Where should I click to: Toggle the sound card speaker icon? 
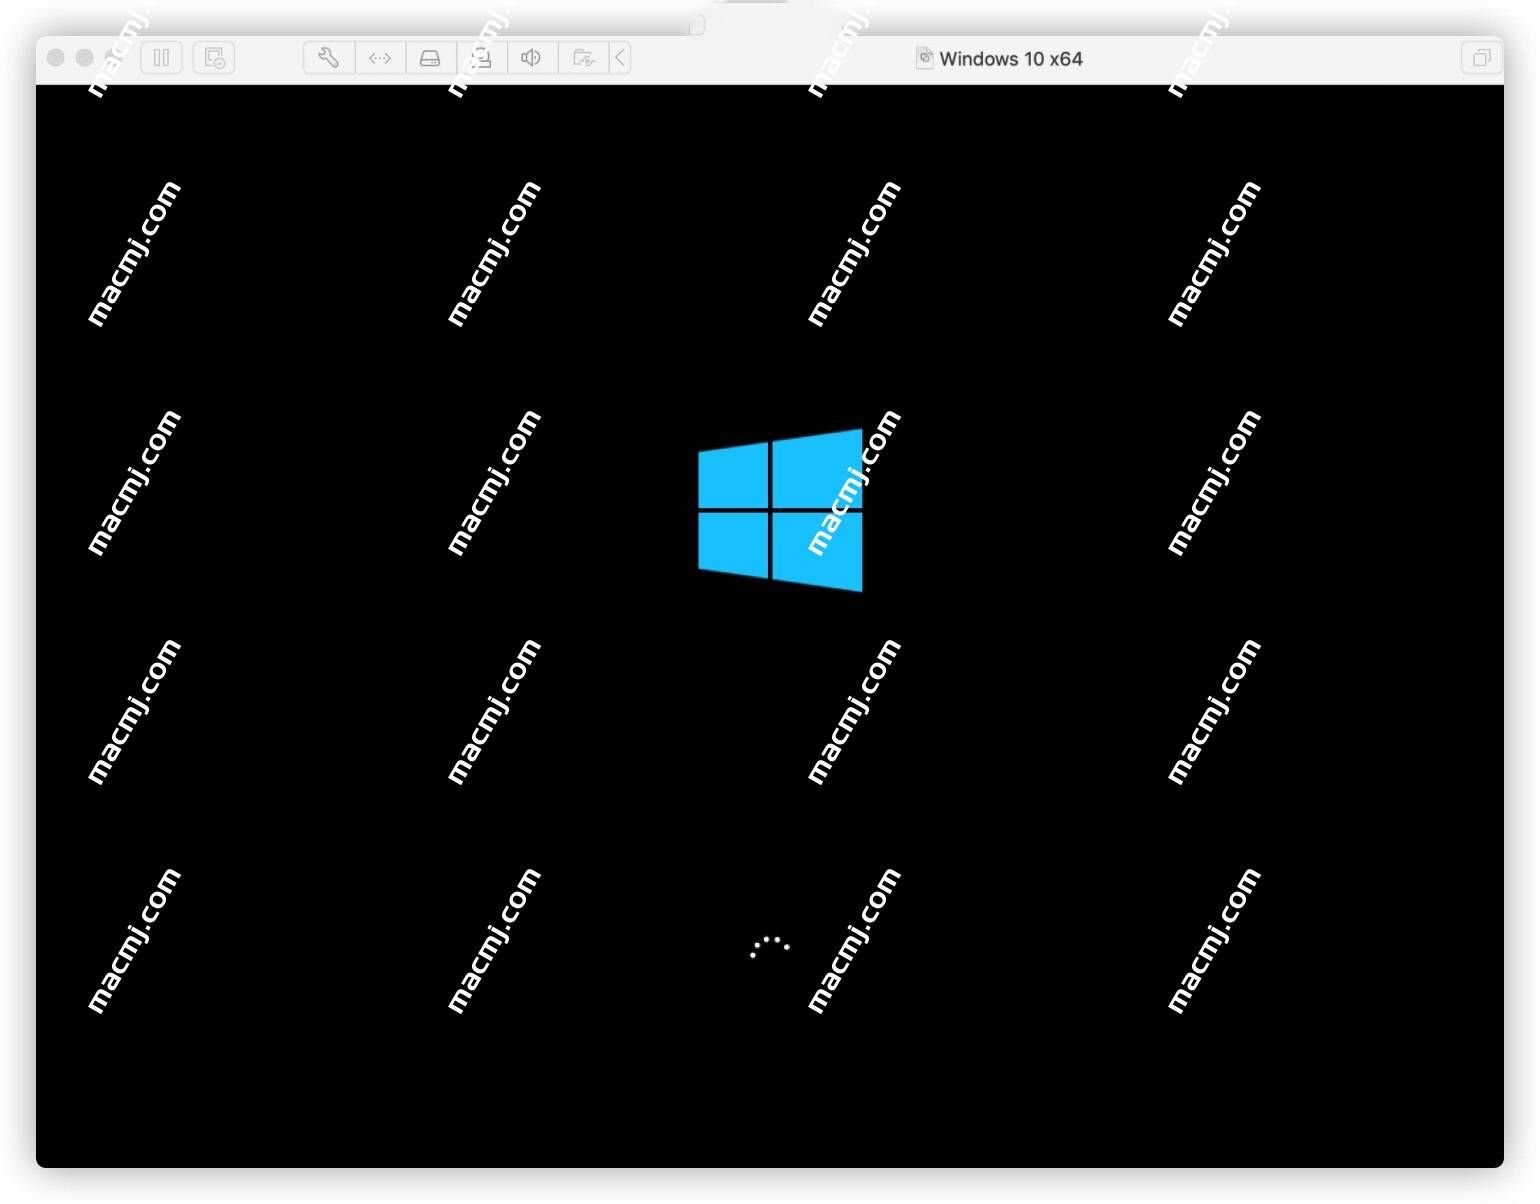pyautogui.click(x=532, y=58)
